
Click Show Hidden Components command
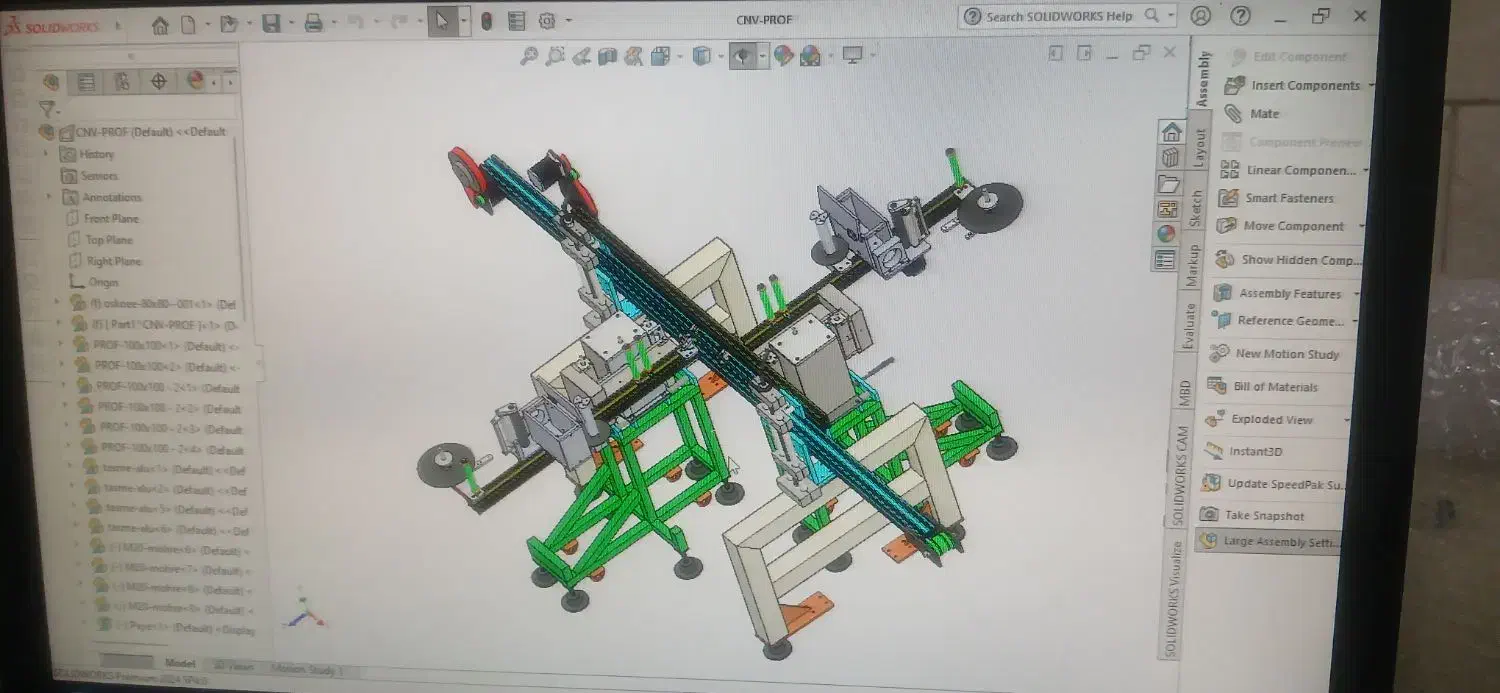[x=1287, y=259]
